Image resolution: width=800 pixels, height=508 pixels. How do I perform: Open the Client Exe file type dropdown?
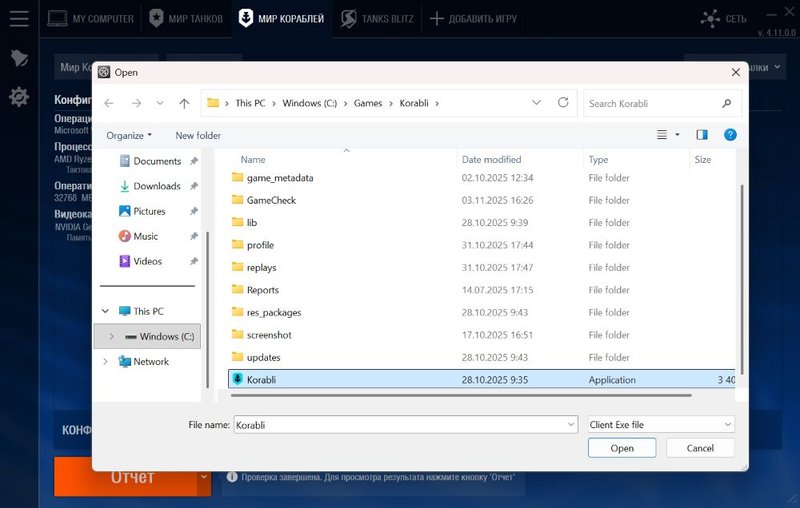click(661, 425)
